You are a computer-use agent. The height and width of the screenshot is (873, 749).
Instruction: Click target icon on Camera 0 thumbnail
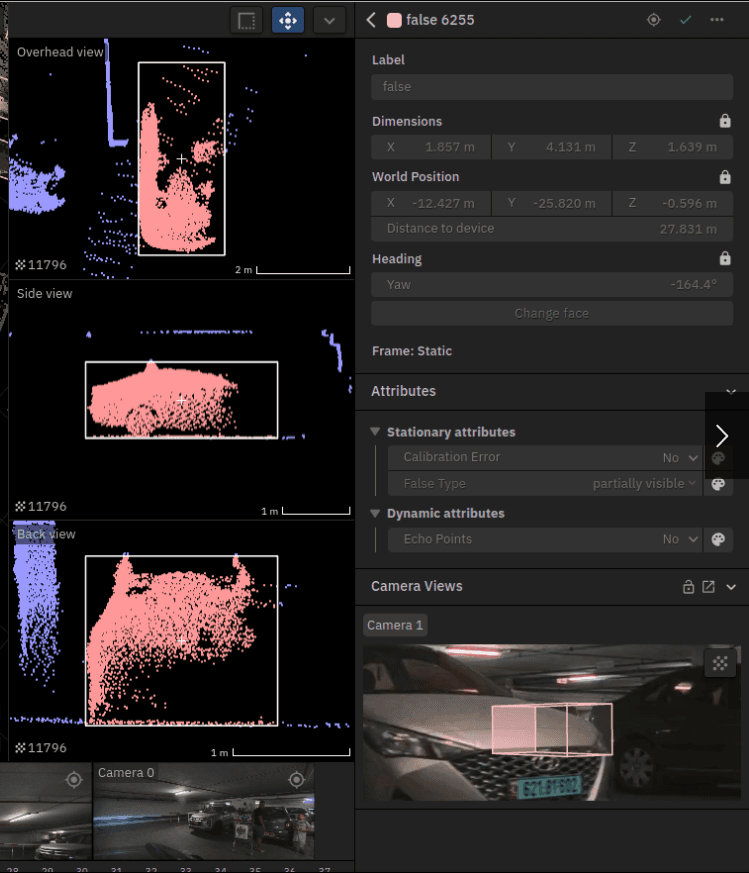296,780
